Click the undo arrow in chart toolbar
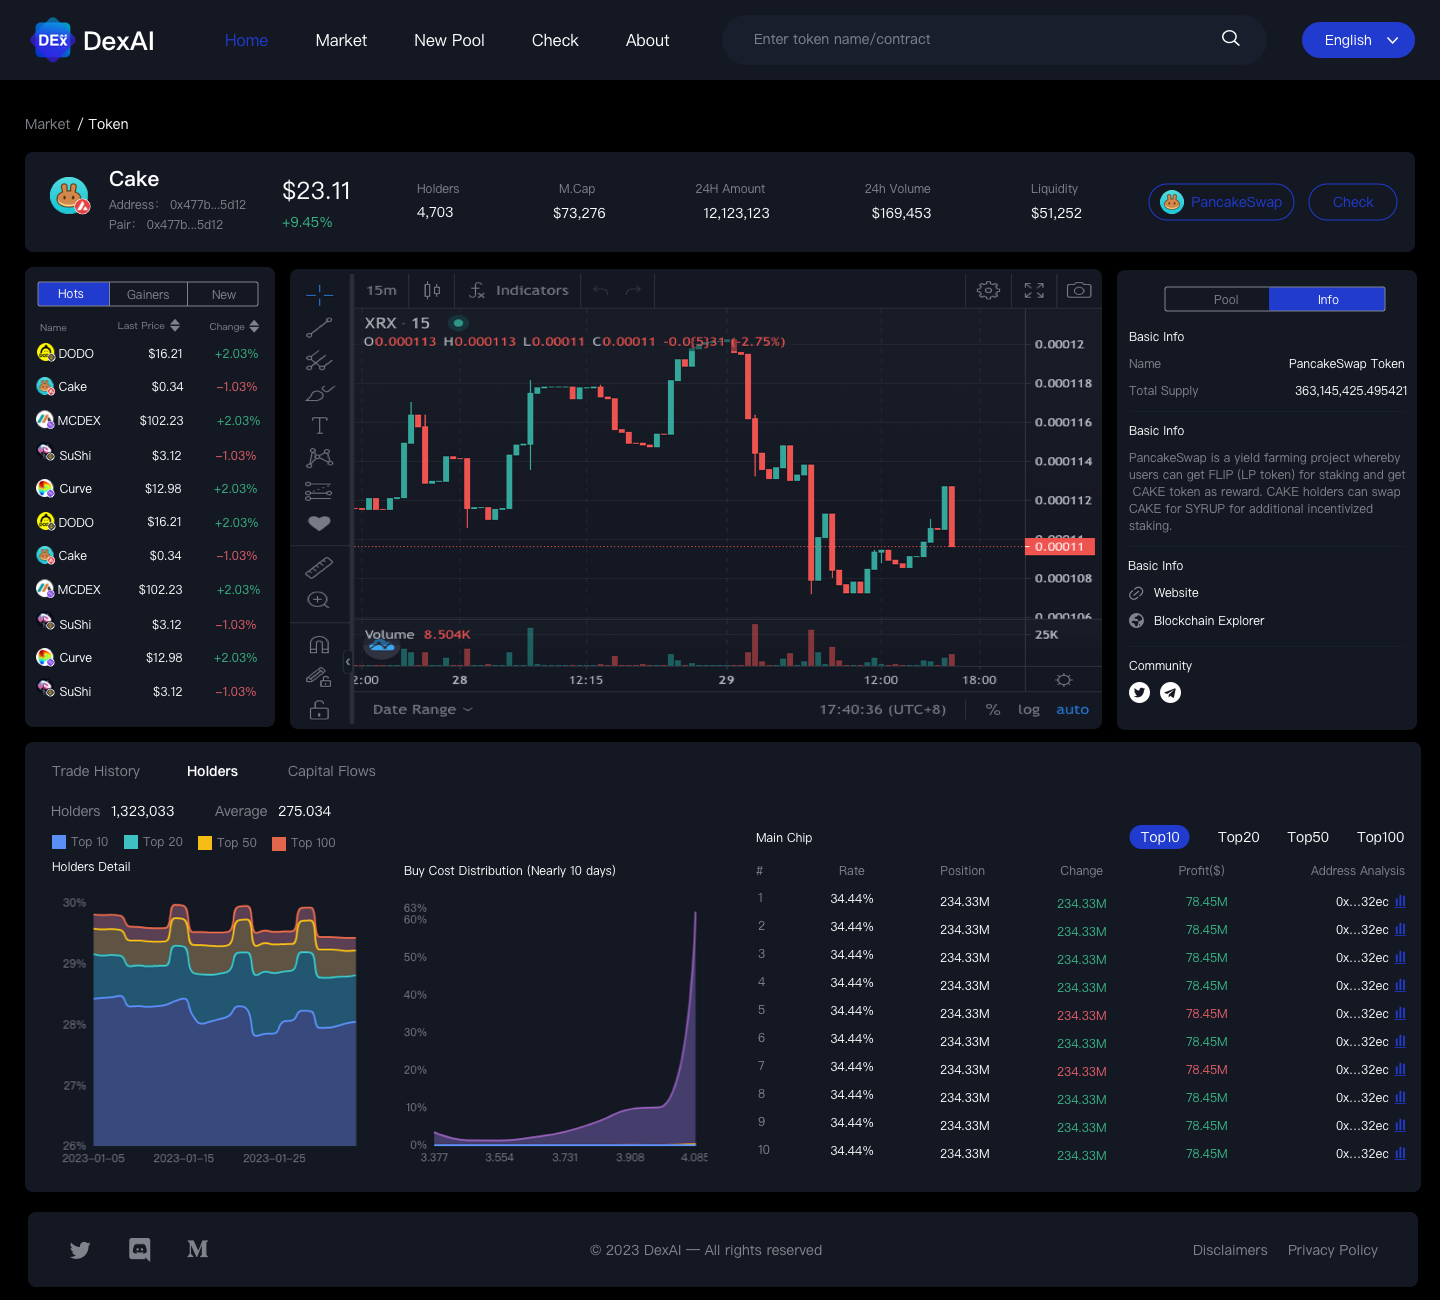This screenshot has width=1440, height=1300. click(600, 290)
